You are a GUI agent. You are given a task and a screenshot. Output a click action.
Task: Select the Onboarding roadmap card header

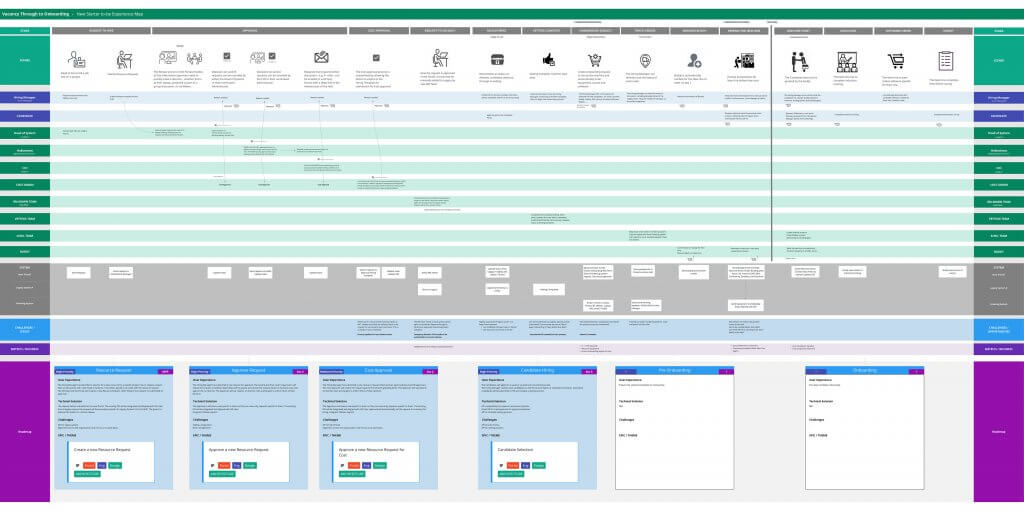point(865,371)
